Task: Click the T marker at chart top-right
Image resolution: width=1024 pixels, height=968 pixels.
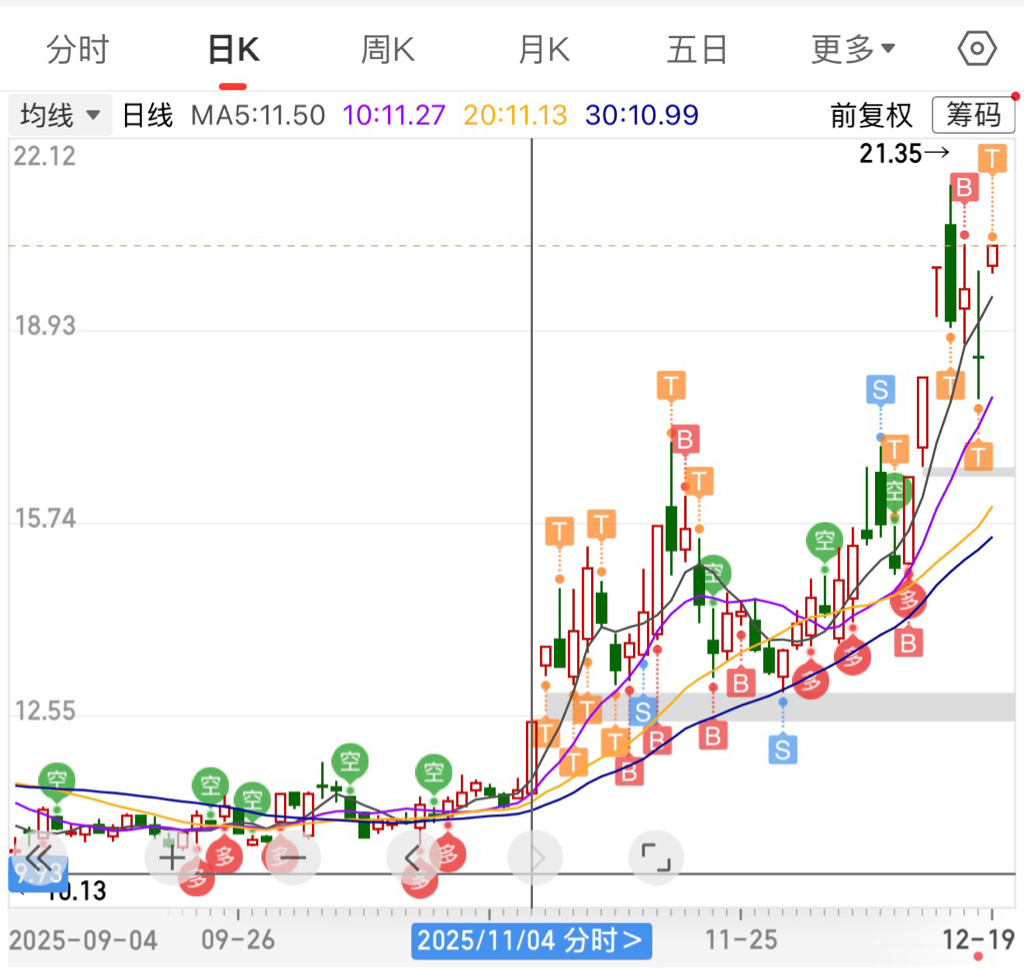Action: [x=992, y=159]
